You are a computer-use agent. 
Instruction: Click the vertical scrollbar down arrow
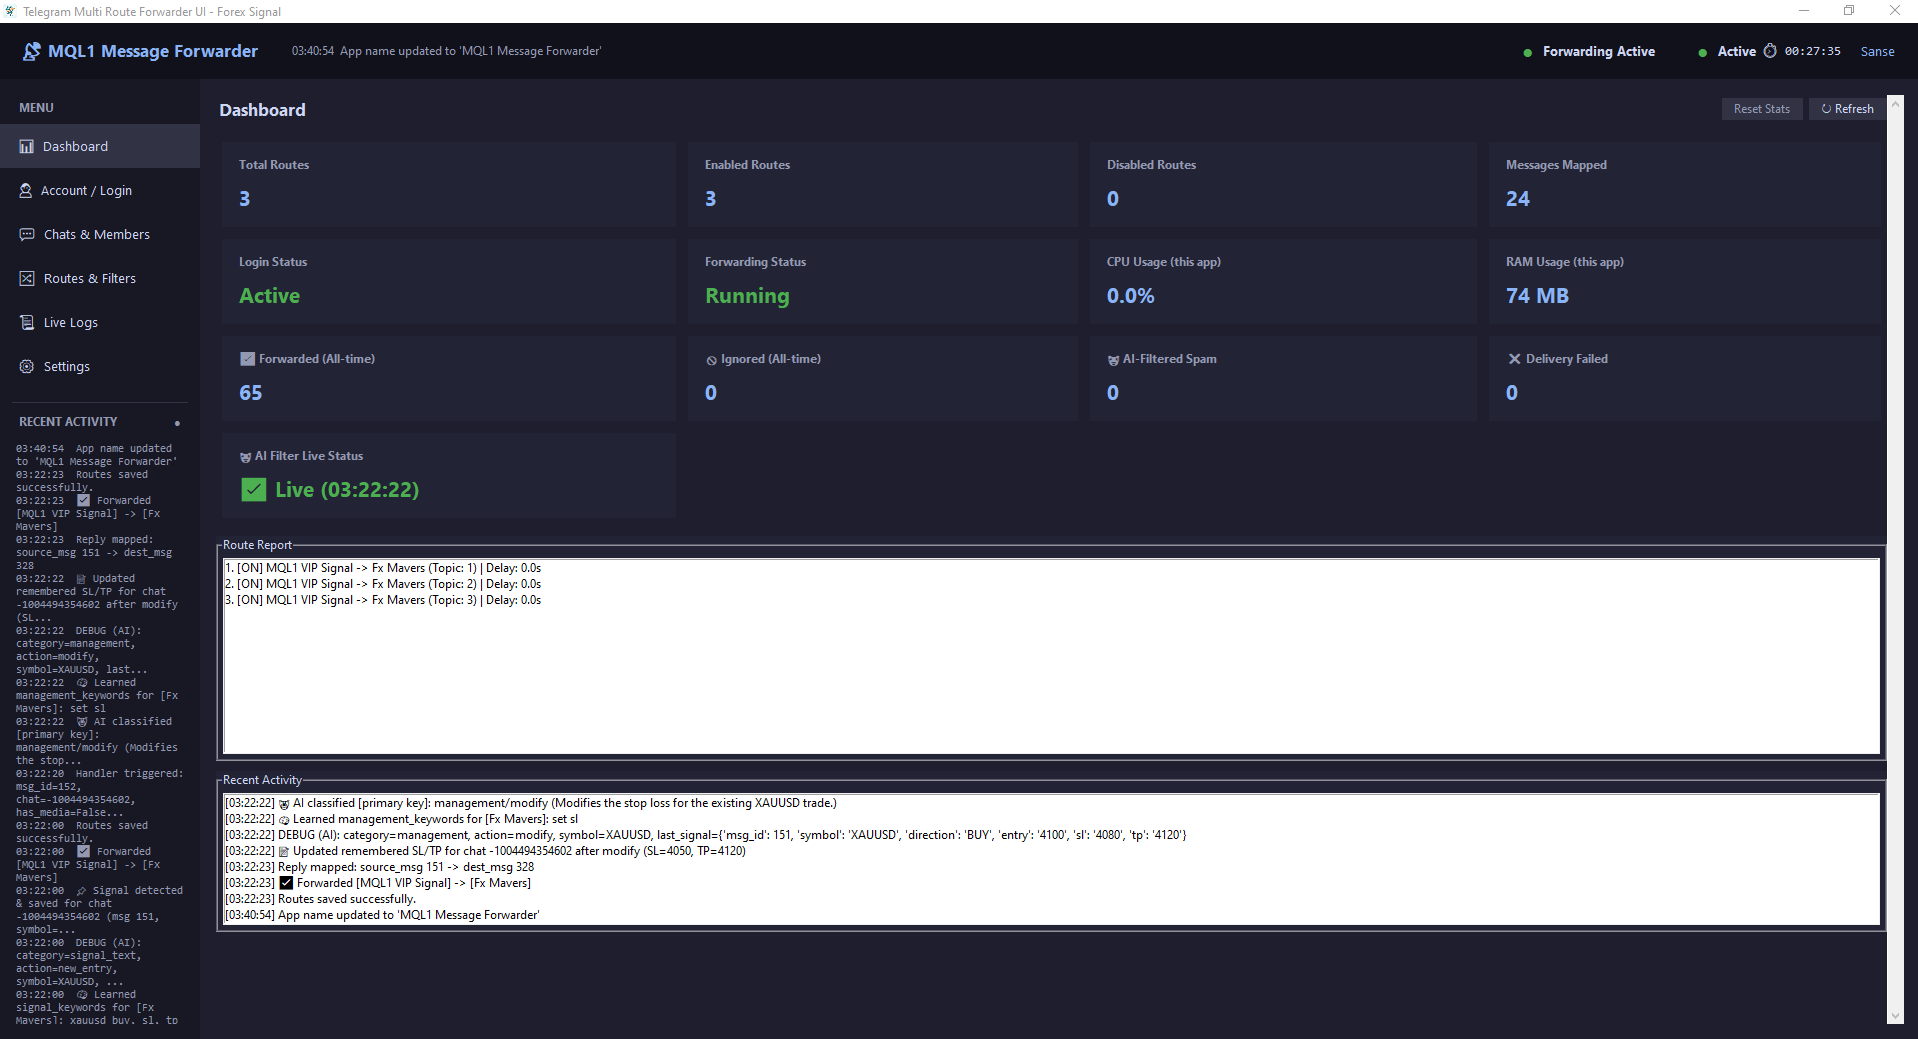click(1895, 1016)
